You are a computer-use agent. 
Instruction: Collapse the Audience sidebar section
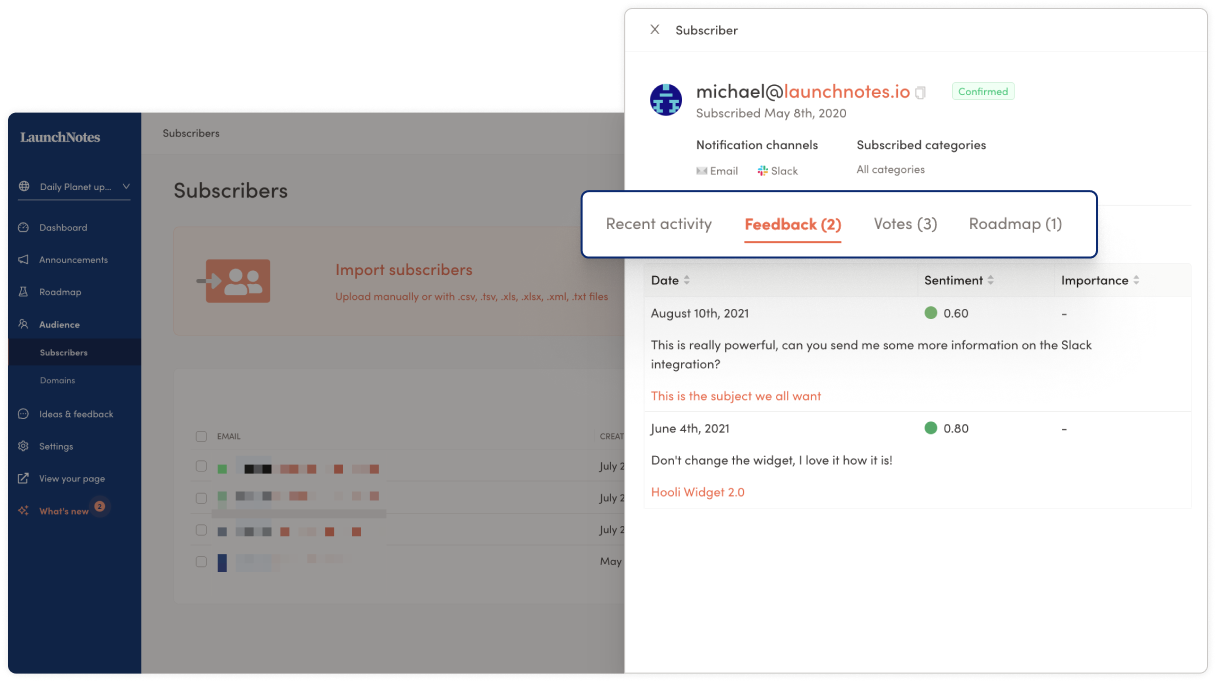coord(59,324)
